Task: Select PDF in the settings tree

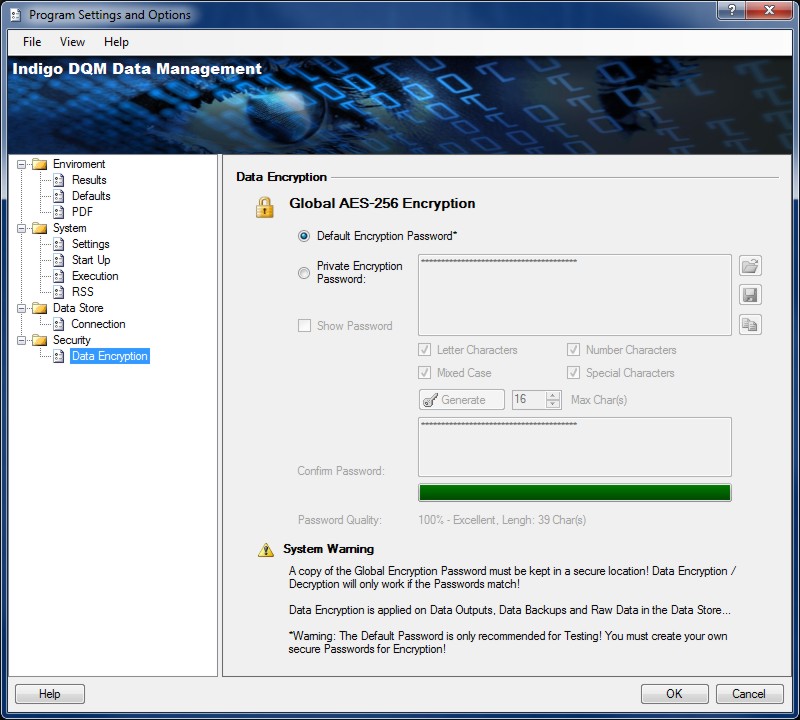Action: pyautogui.click(x=82, y=212)
